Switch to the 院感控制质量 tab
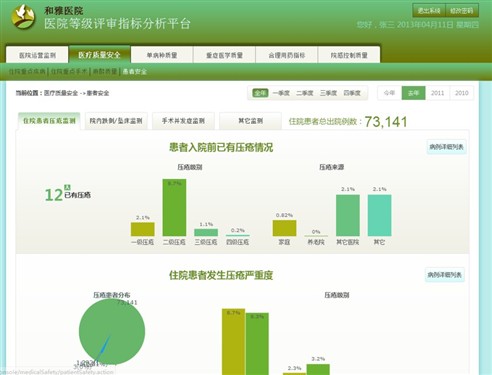Viewport: 492px width, 375px height. (349, 55)
